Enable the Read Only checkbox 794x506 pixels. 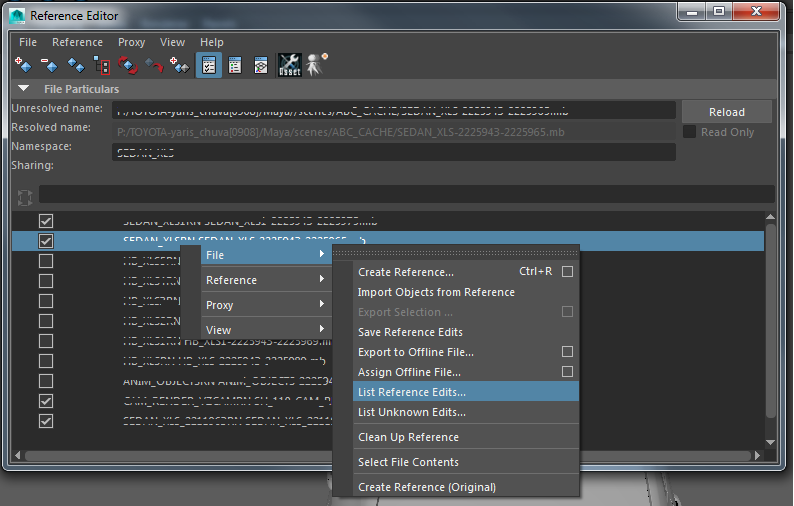689,132
